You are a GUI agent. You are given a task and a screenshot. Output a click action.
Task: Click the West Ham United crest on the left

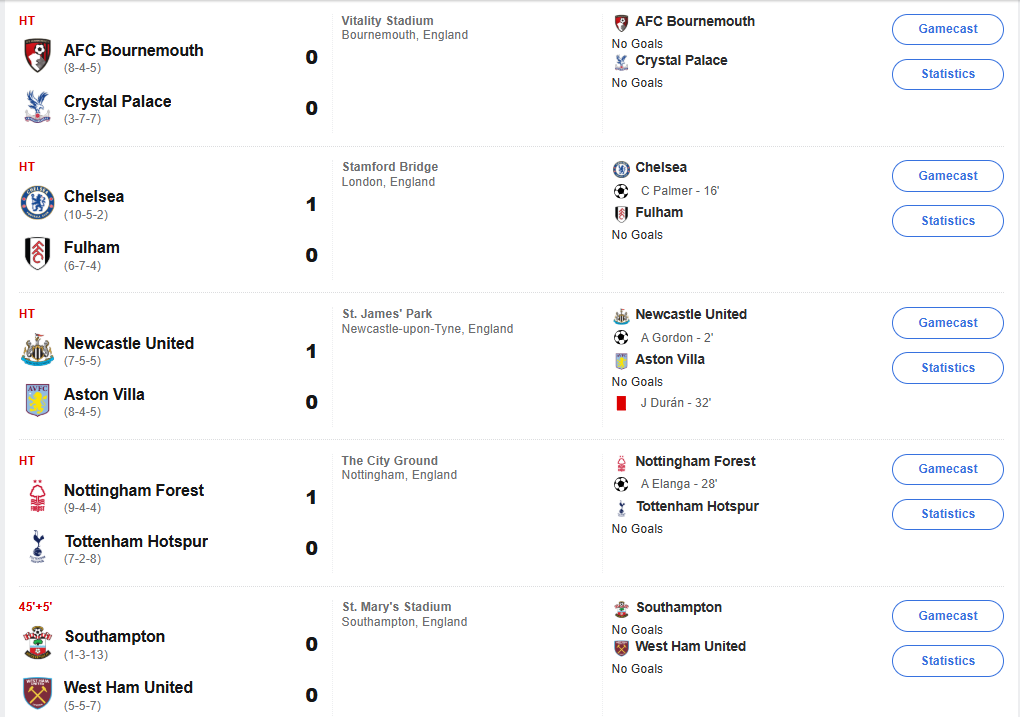pyautogui.click(x=38, y=694)
